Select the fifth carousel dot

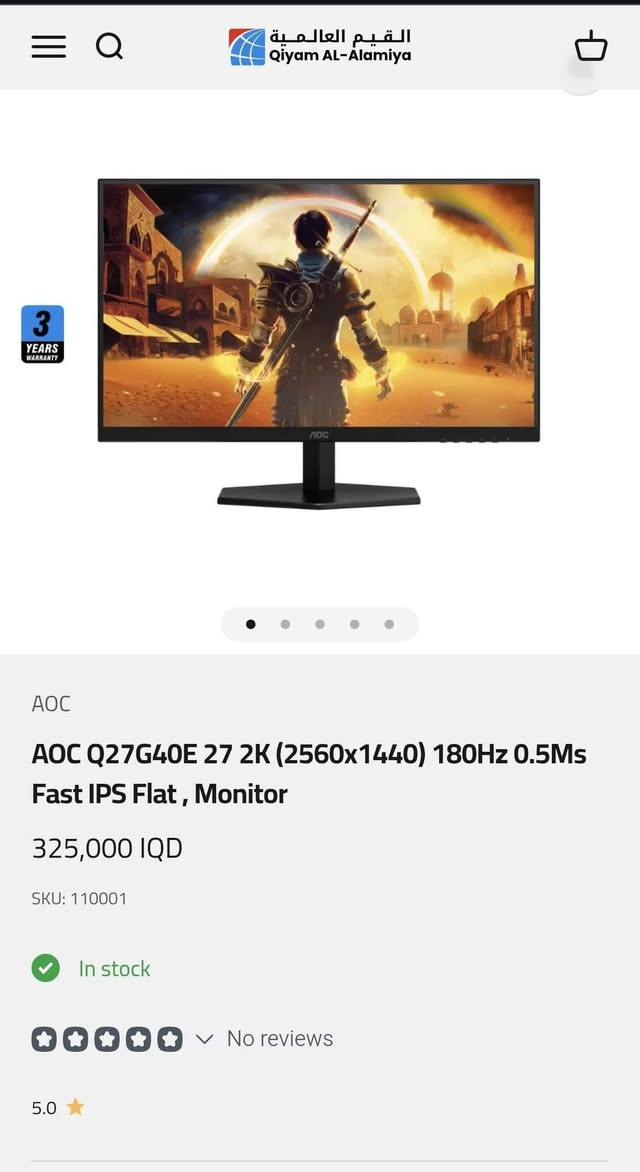click(x=389, y=624)
